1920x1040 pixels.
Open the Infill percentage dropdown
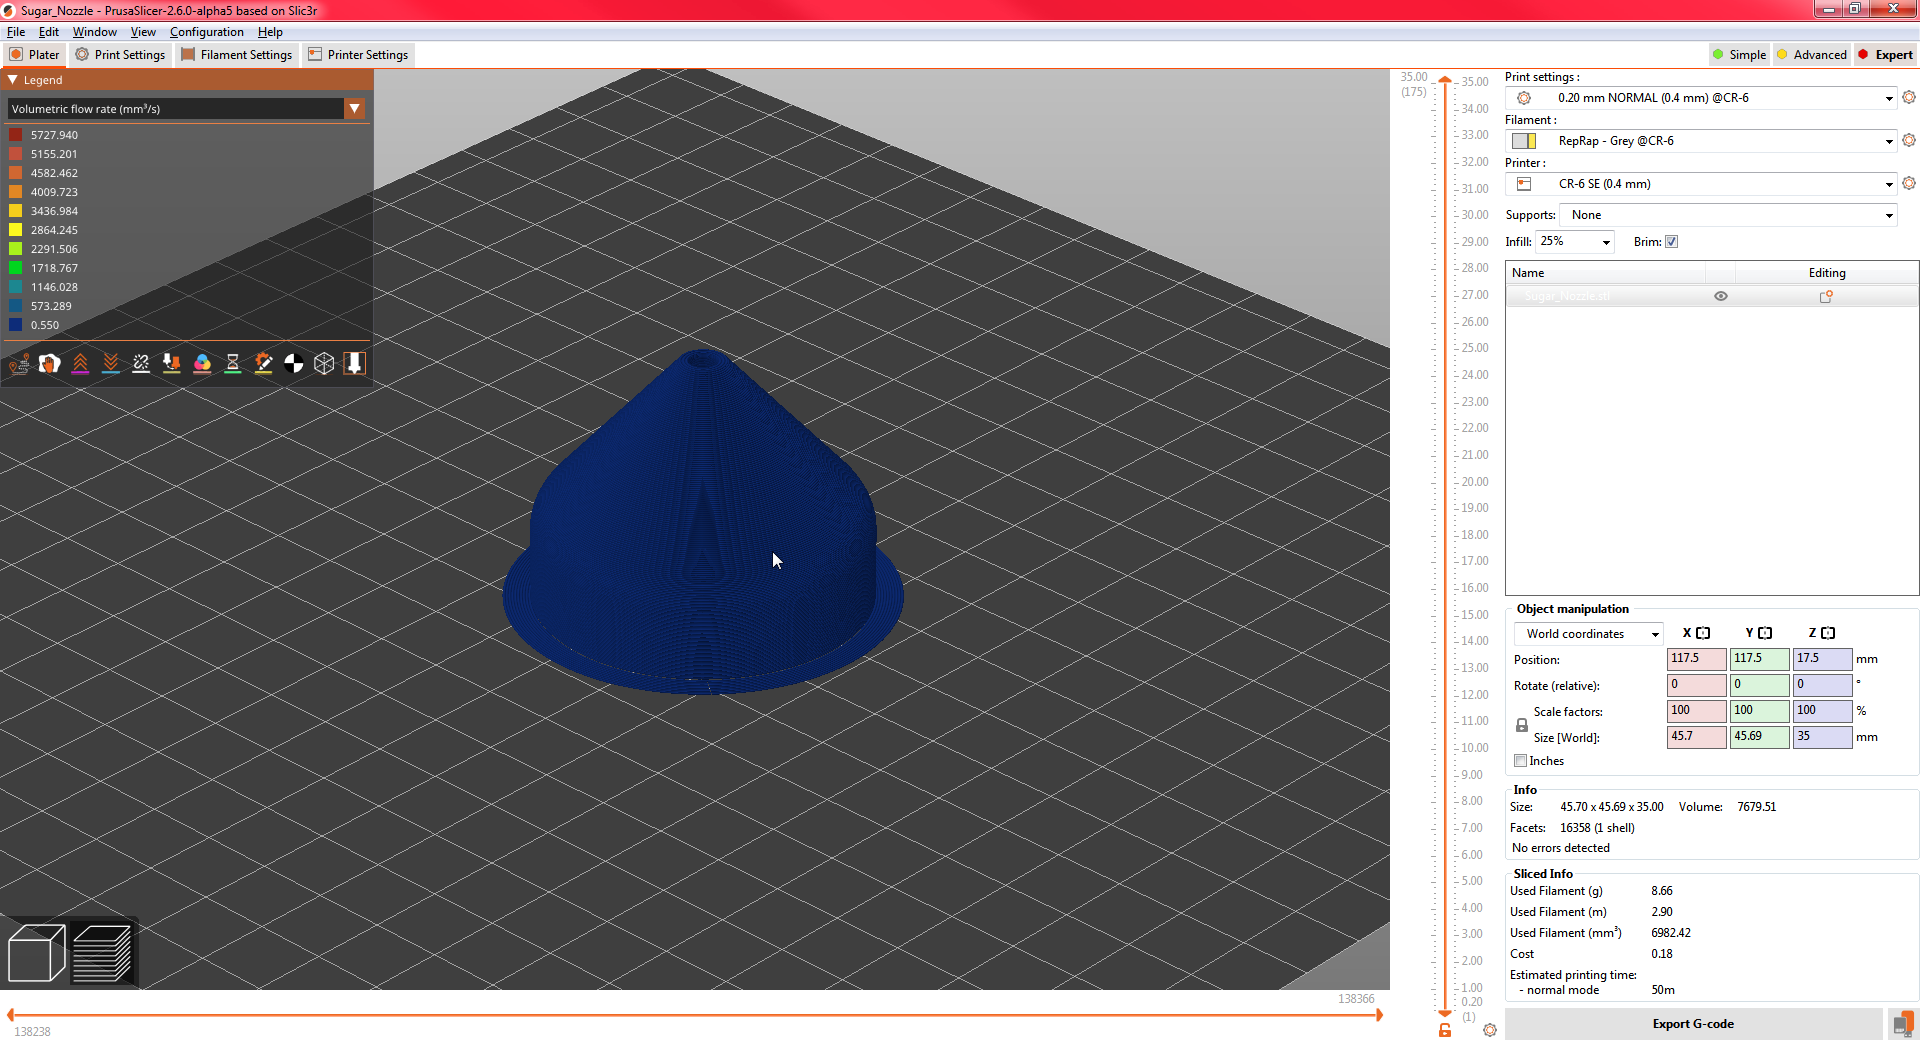(1606, 242)
